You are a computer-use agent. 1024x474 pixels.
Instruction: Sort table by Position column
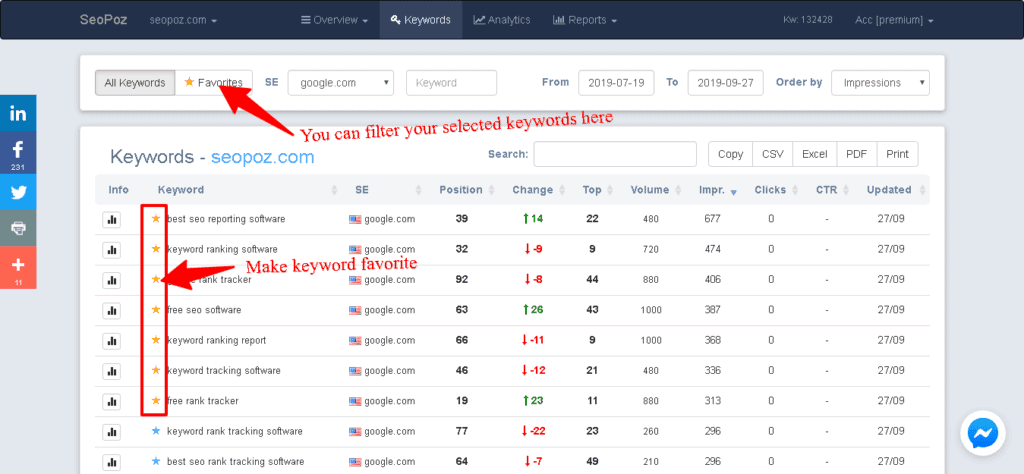pyautogui.click(x=466, y=190)
